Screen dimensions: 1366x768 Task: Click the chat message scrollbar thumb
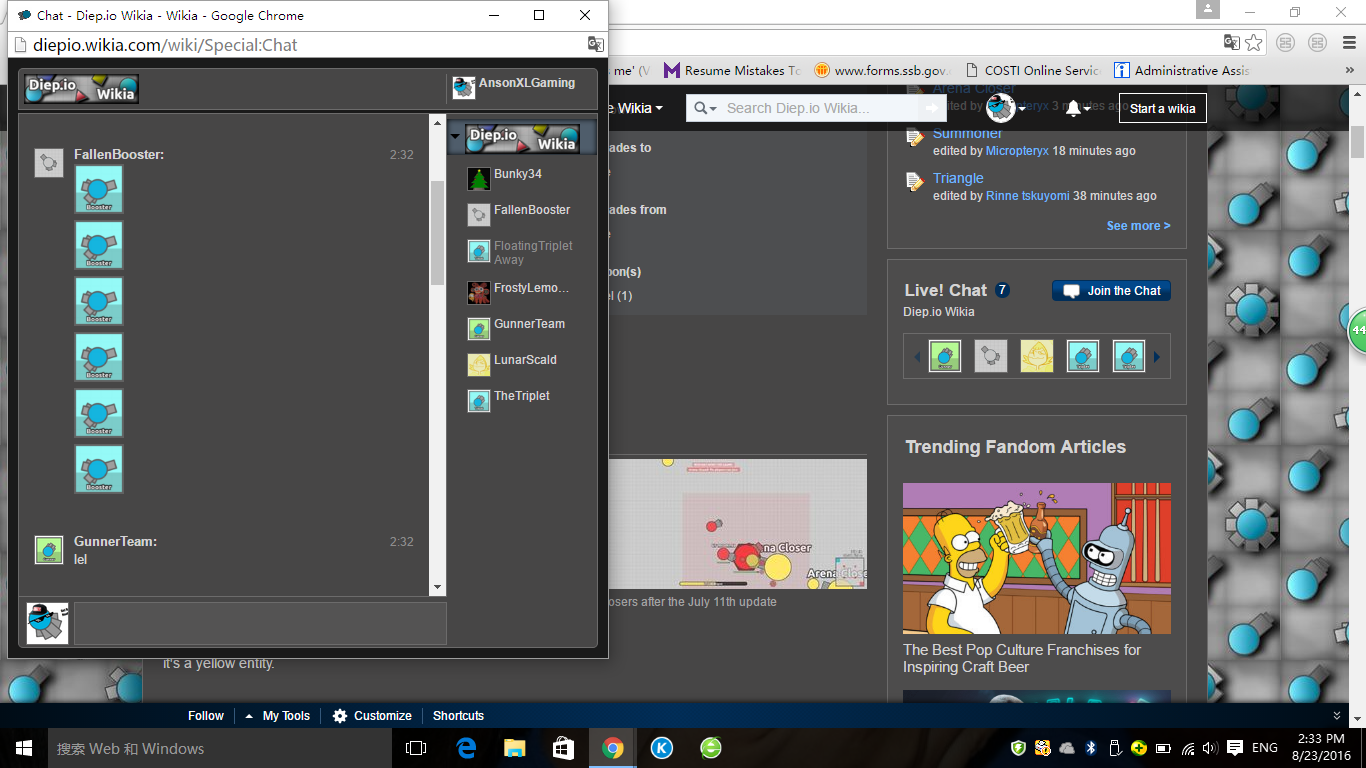point(437,233)
